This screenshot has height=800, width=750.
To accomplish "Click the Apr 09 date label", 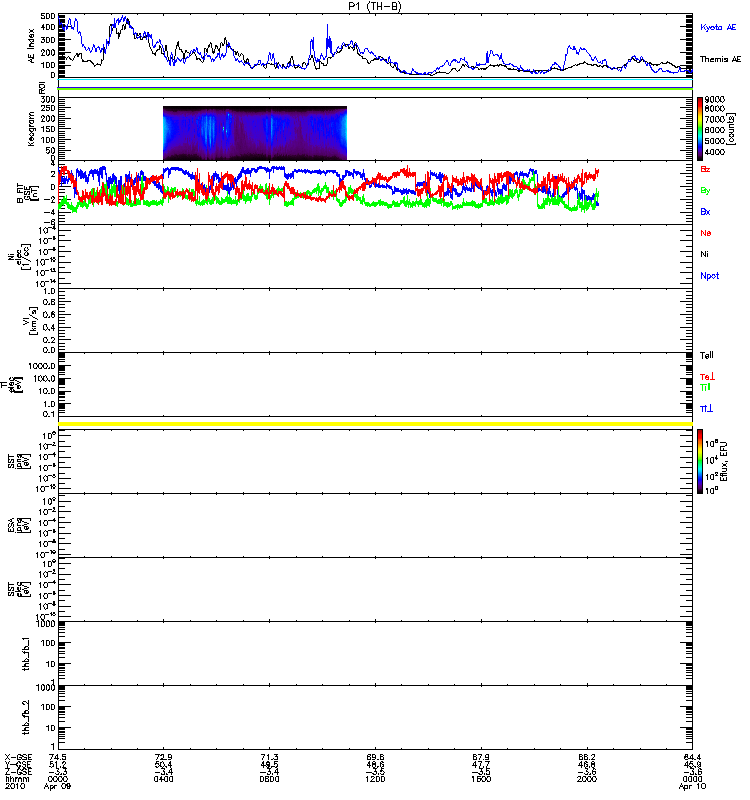I will click(57, 786).
